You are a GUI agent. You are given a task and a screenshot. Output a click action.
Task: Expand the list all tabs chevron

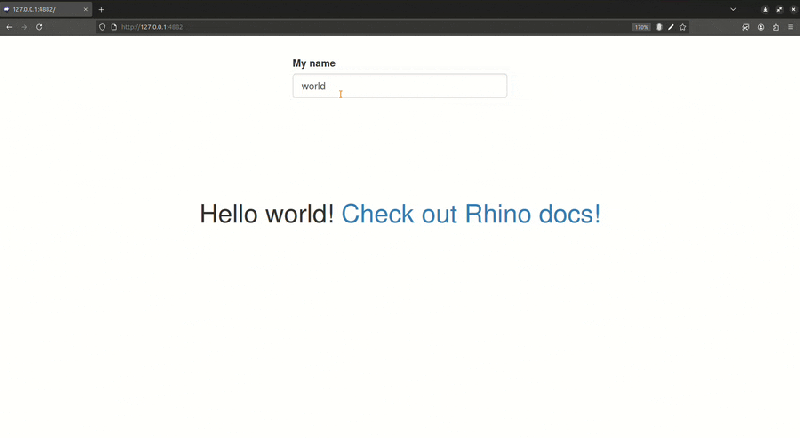[733, 9]
